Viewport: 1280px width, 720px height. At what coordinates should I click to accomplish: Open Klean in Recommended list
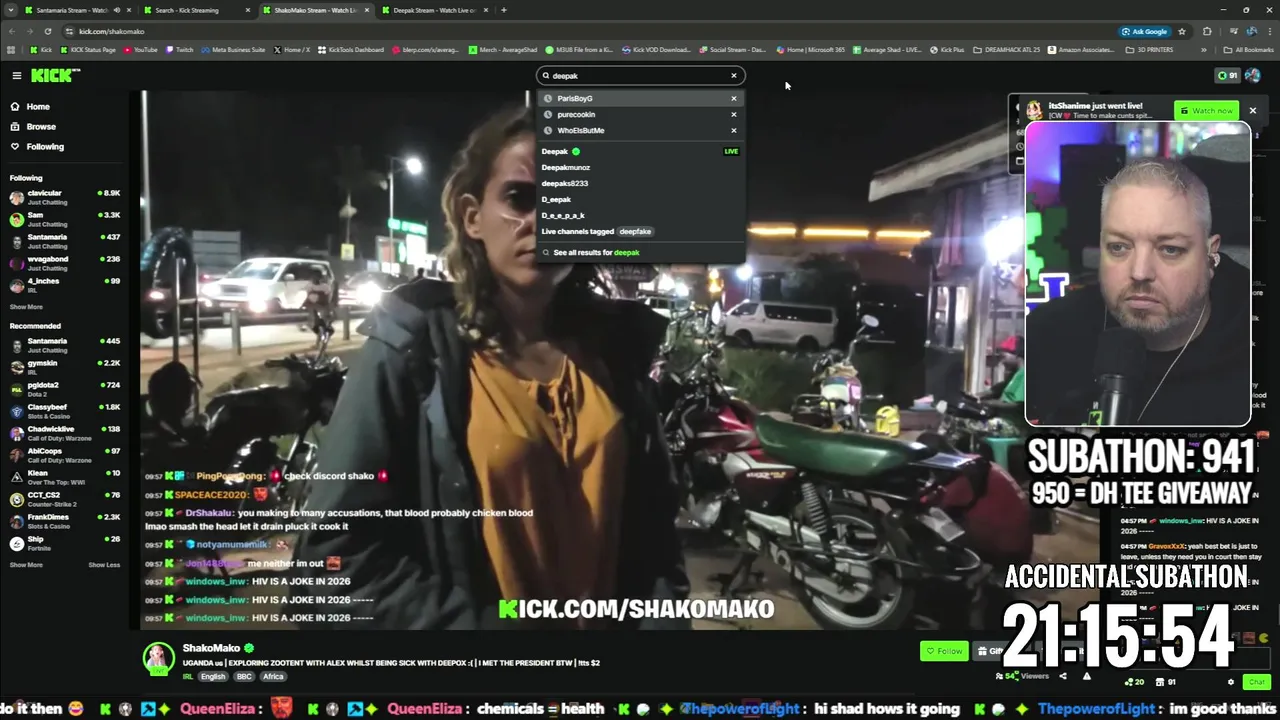65,476
